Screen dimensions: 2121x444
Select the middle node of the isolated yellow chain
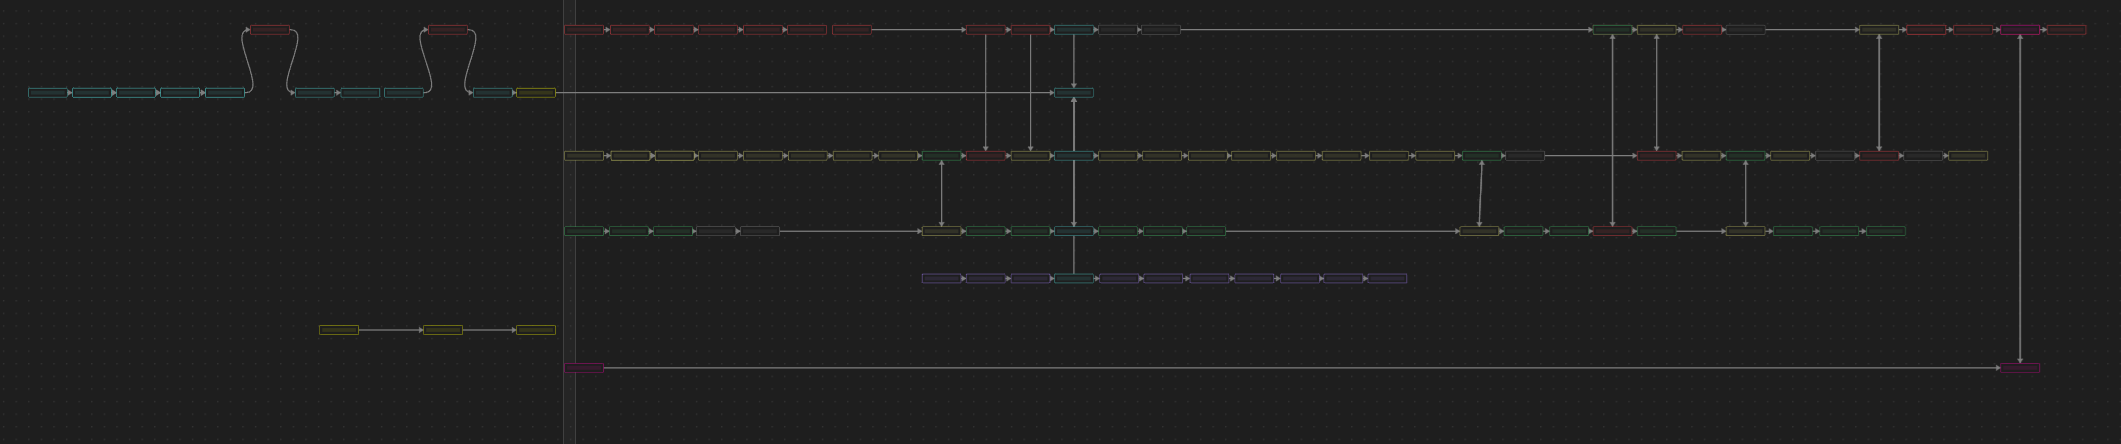tap(442, 330)
